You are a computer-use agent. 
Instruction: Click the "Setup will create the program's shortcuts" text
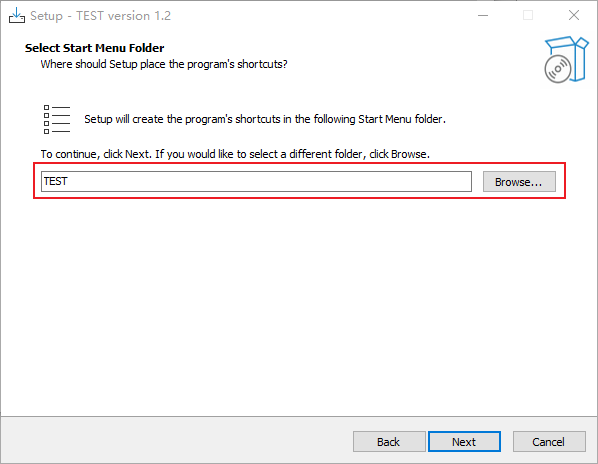click(265, 119)
